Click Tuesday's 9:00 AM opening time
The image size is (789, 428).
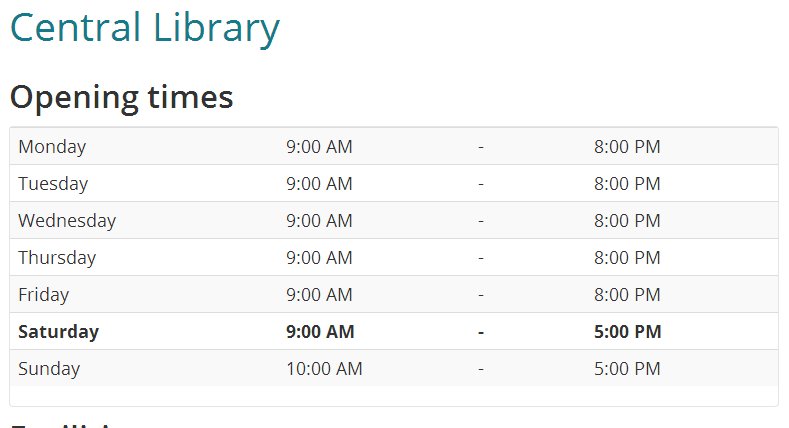pyautogui.click(x=319, y=184)
